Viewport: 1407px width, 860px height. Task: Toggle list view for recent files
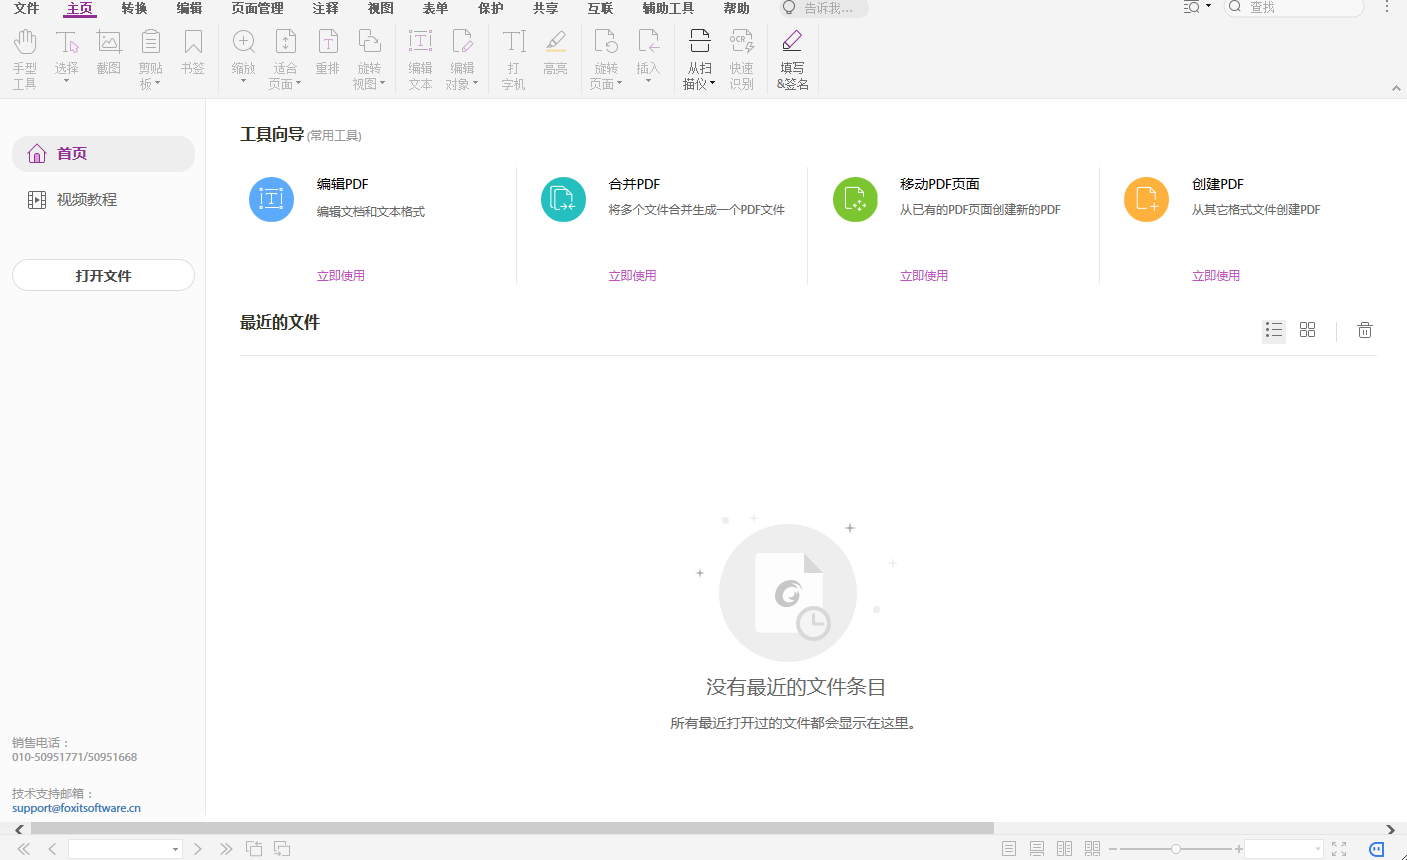(1273, 329)
